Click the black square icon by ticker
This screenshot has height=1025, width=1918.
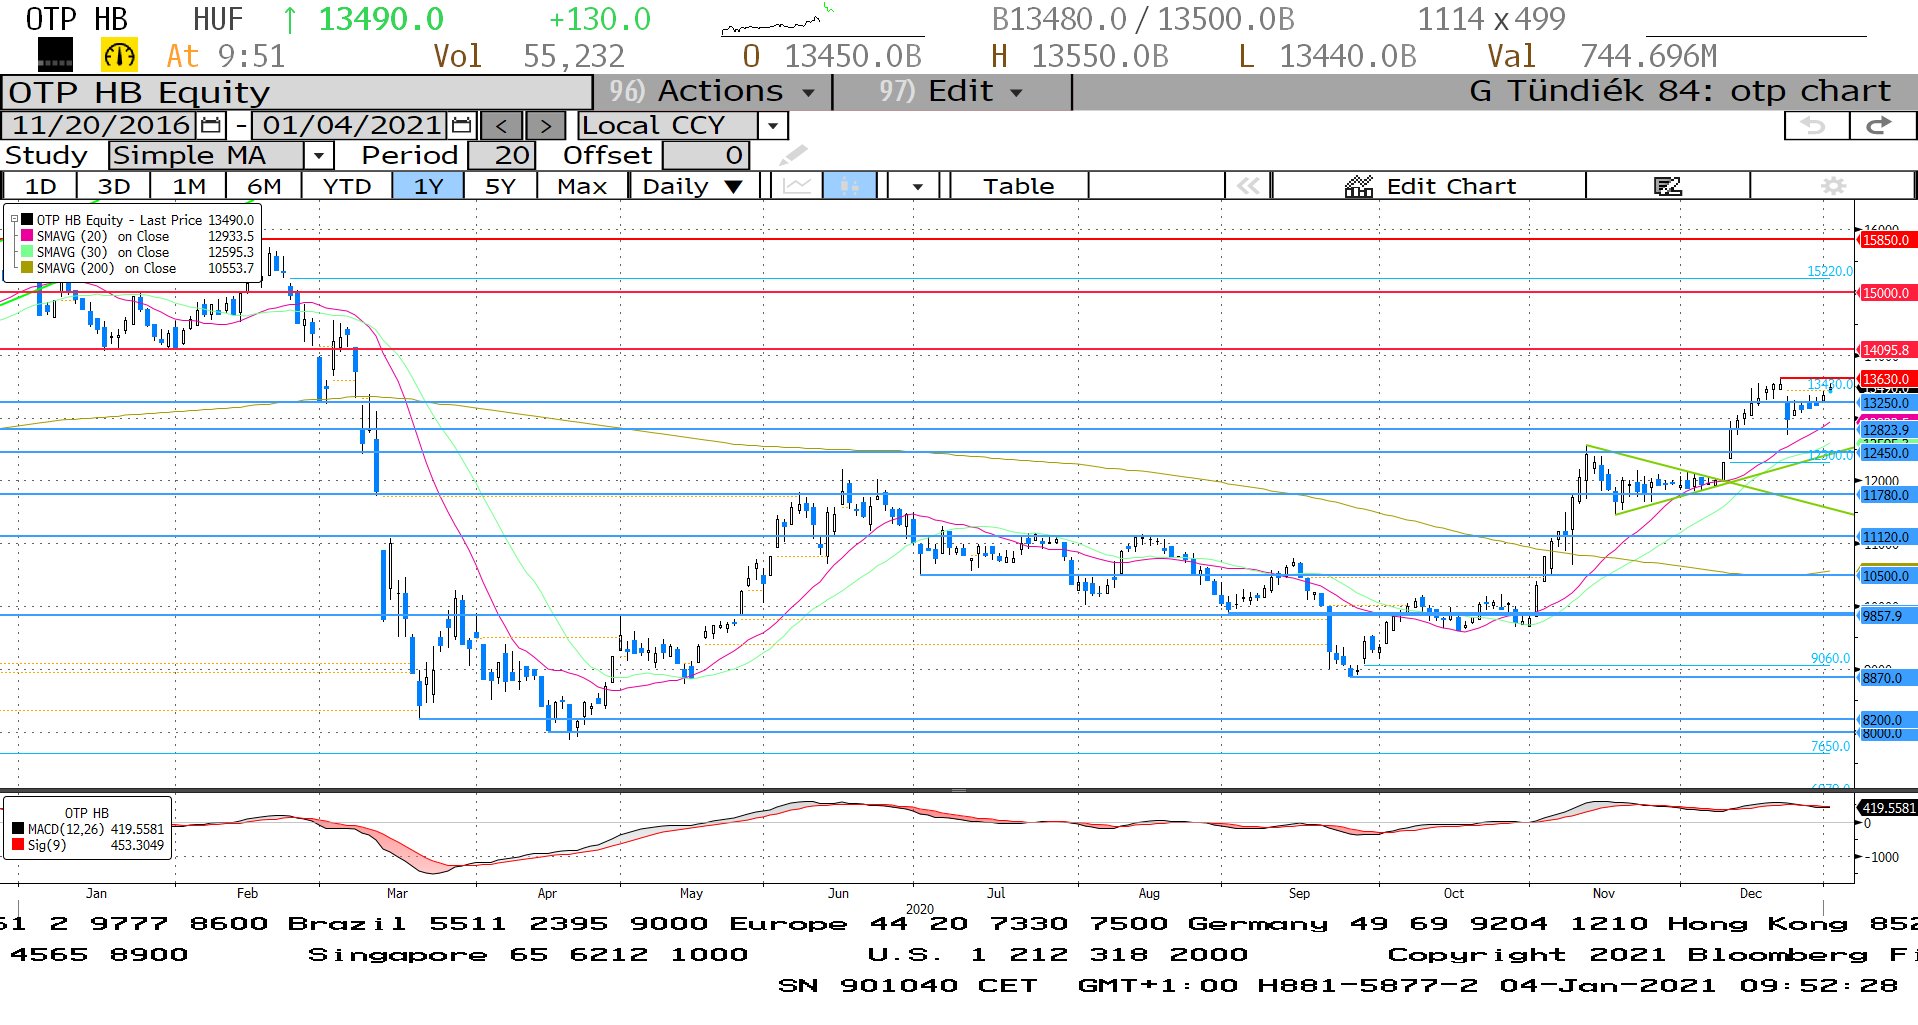54,55
